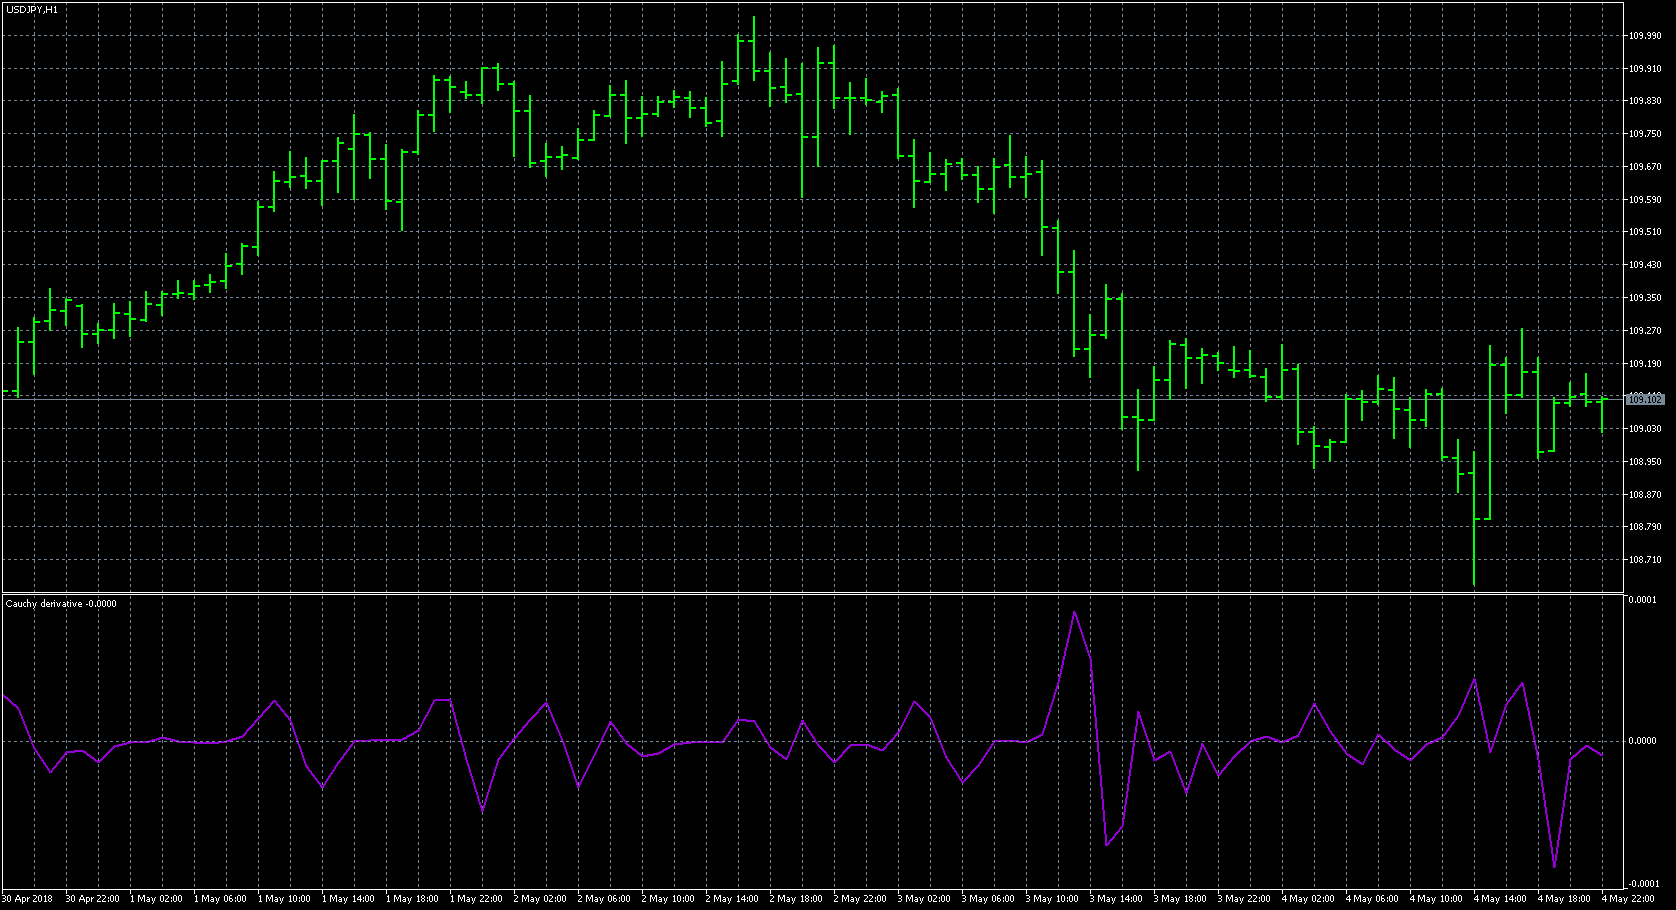This screenshot has height=910, width=1676.
Task: Click the 109.350 price scale value
Action: click(x=1645, y=298)
